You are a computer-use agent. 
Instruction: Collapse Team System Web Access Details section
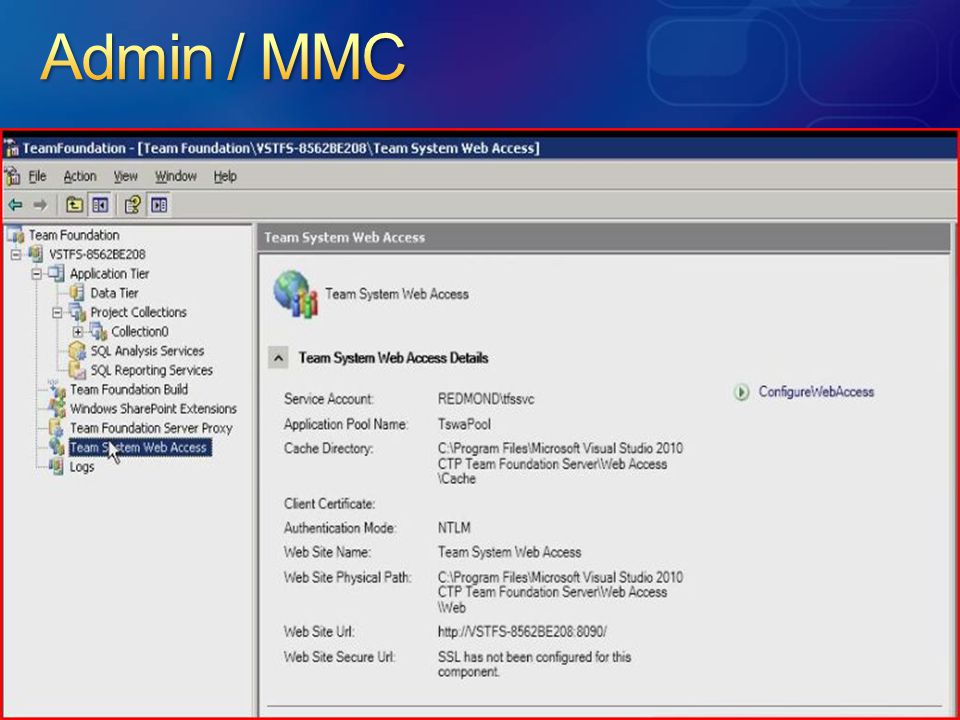(x=278, y=358)
